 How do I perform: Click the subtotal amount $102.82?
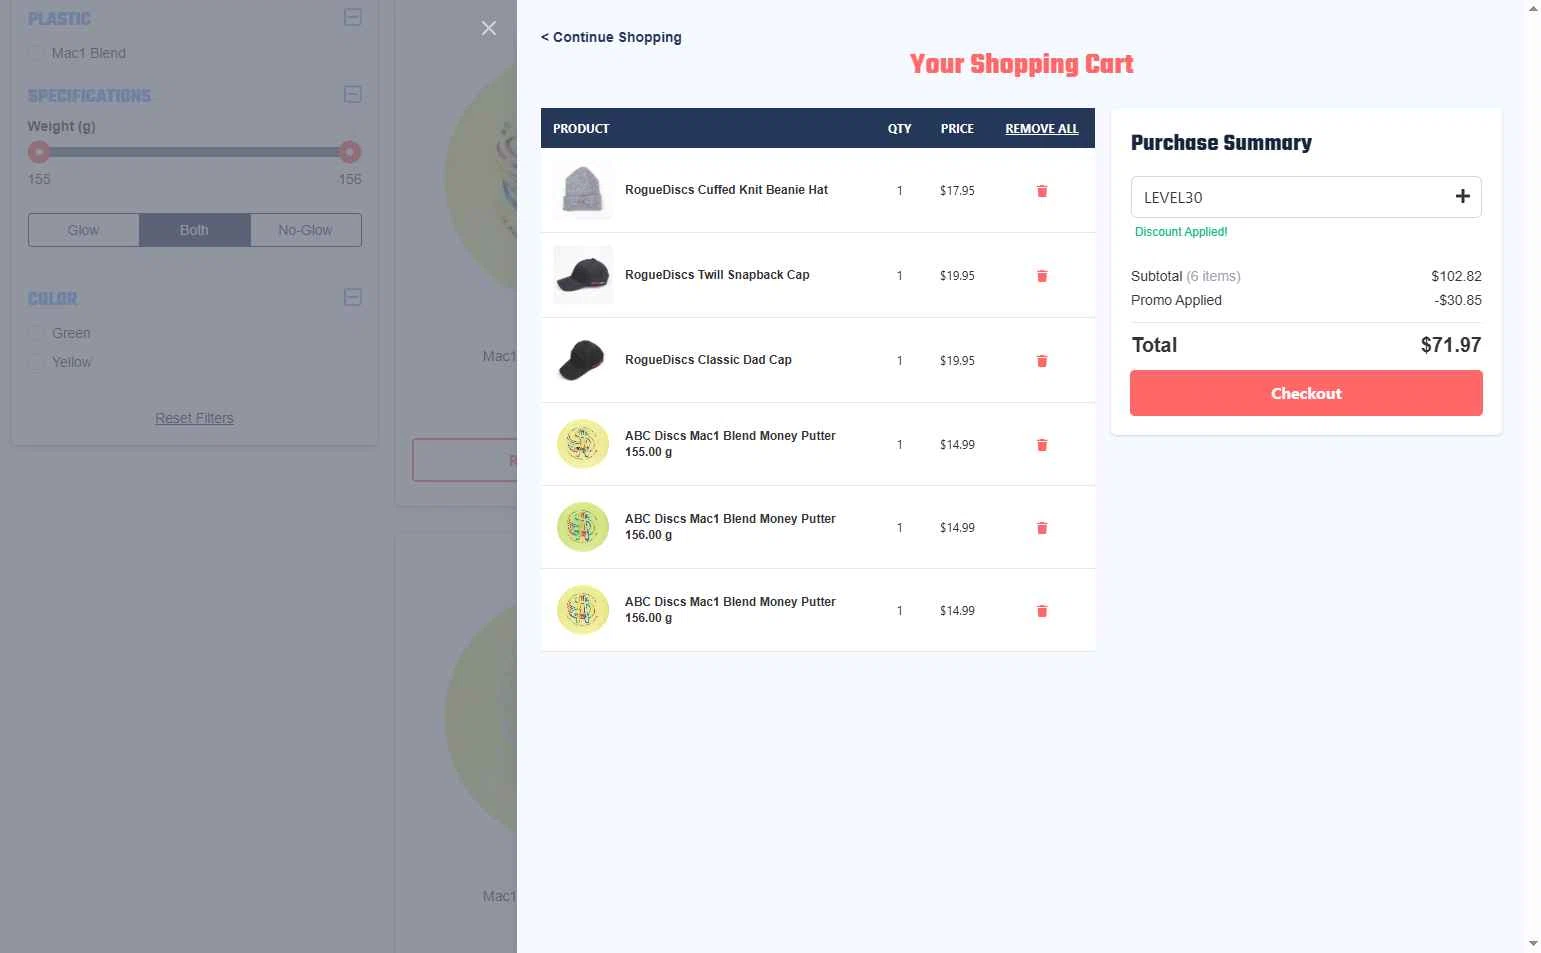point(1456,276)
